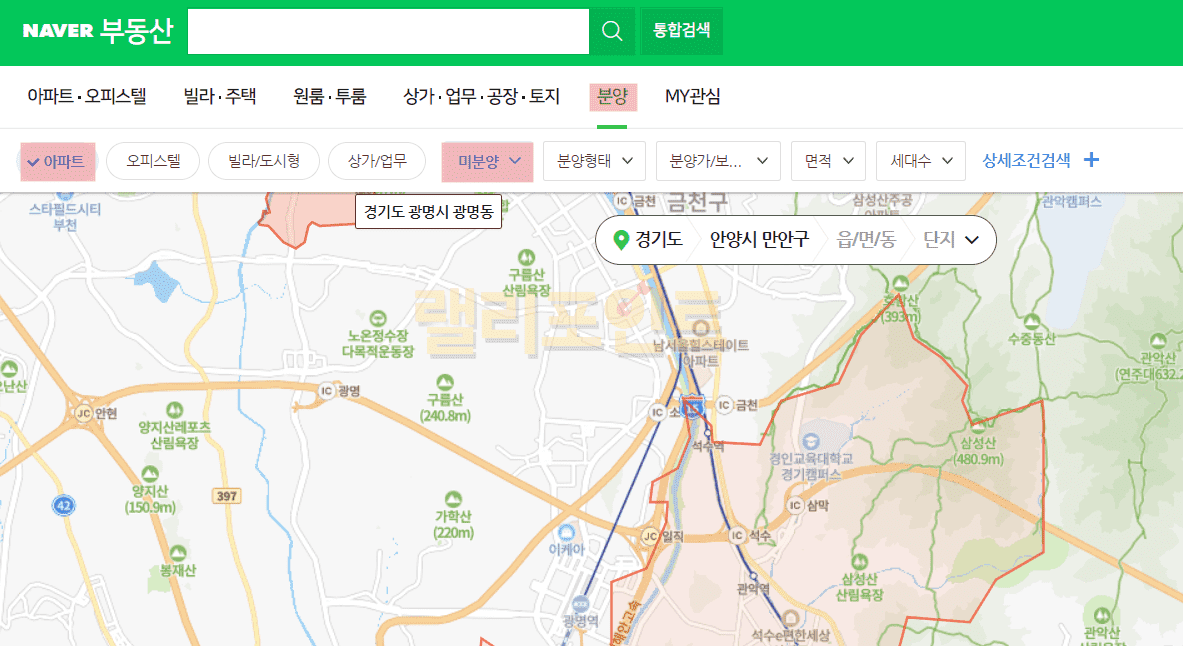Click the green location pin by 경기도
This screenshot has height=646, width=1183.
[622, 240]
